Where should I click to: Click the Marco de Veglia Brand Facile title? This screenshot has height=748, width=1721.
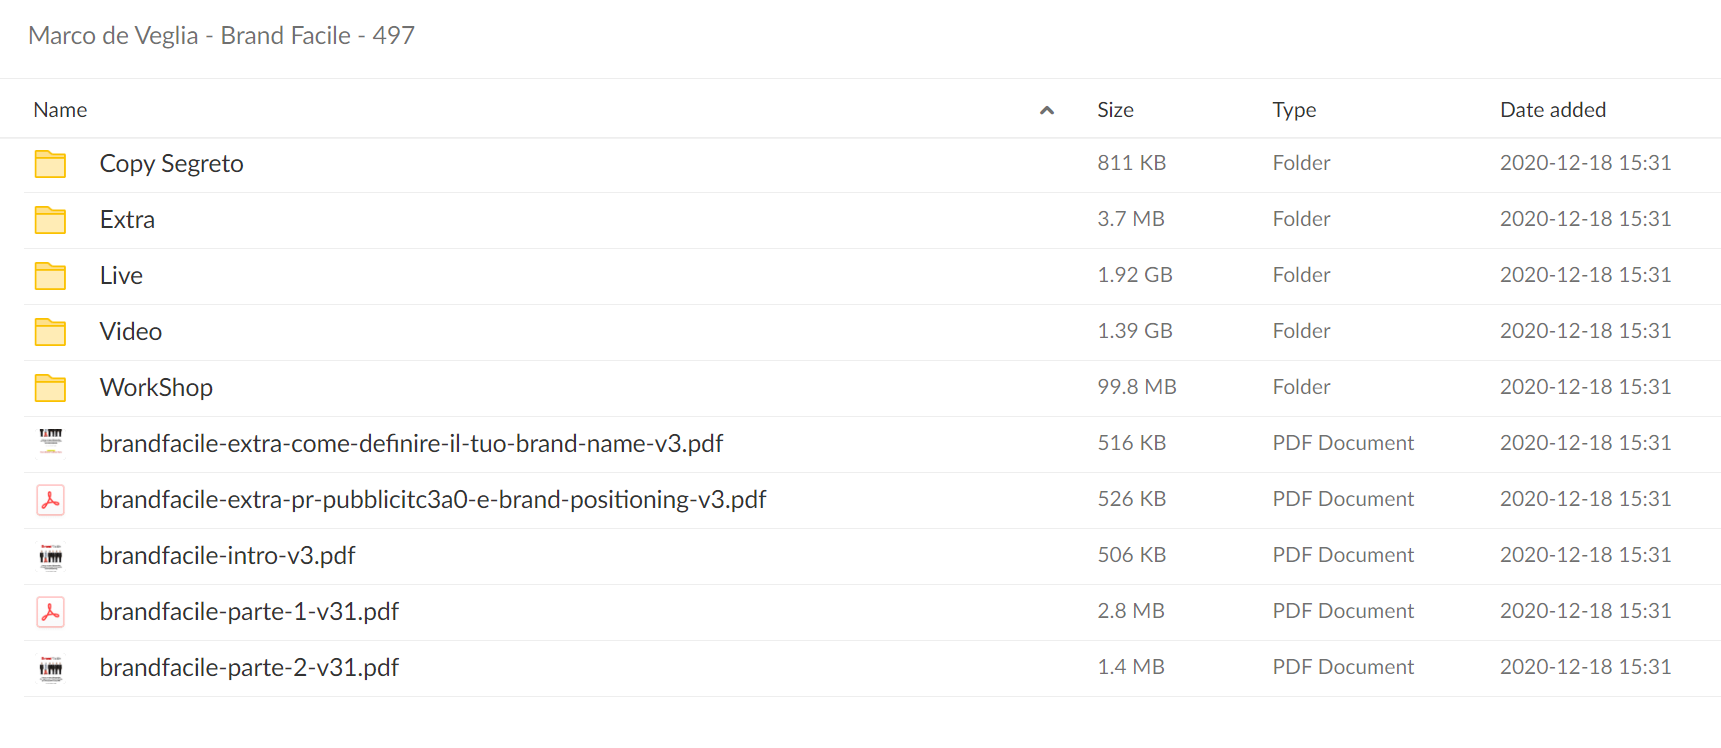pyautogui.click(x=221, y=36)
